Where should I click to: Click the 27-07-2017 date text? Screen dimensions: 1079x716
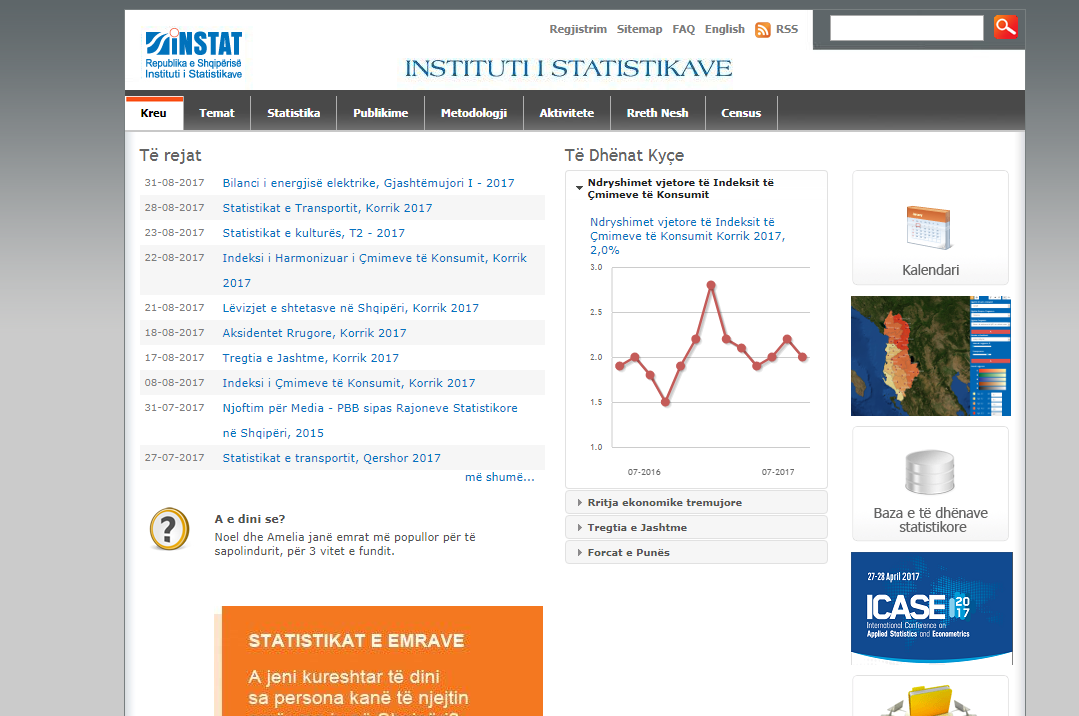(174, 457)
